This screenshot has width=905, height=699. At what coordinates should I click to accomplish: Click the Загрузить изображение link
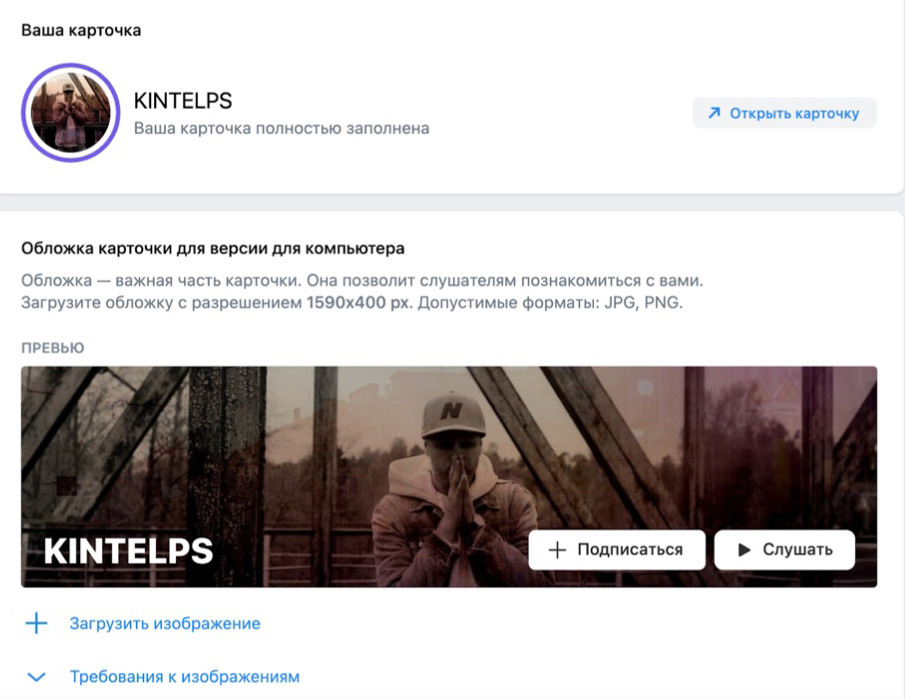point(165,623)
